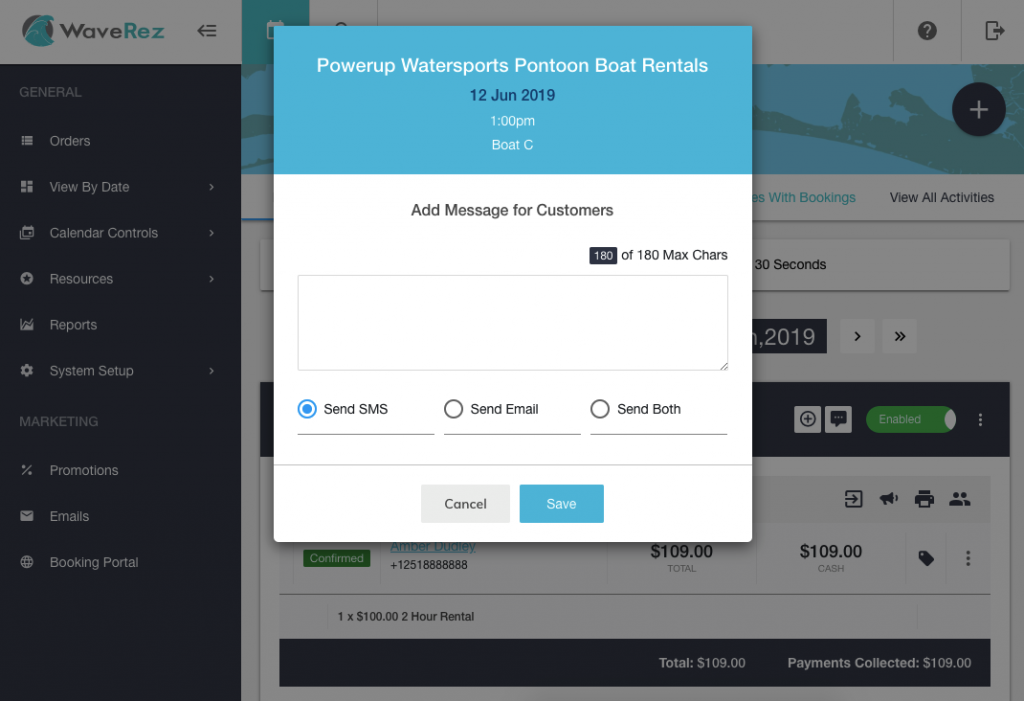Expand the View By Date menu

(120, 187)
